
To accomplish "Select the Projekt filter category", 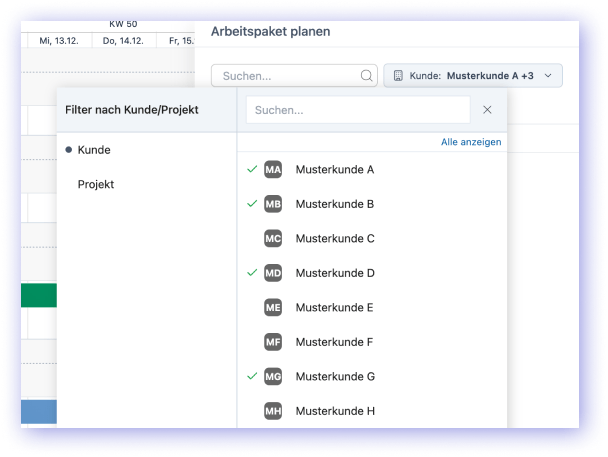I will click(x=96, y=185).
